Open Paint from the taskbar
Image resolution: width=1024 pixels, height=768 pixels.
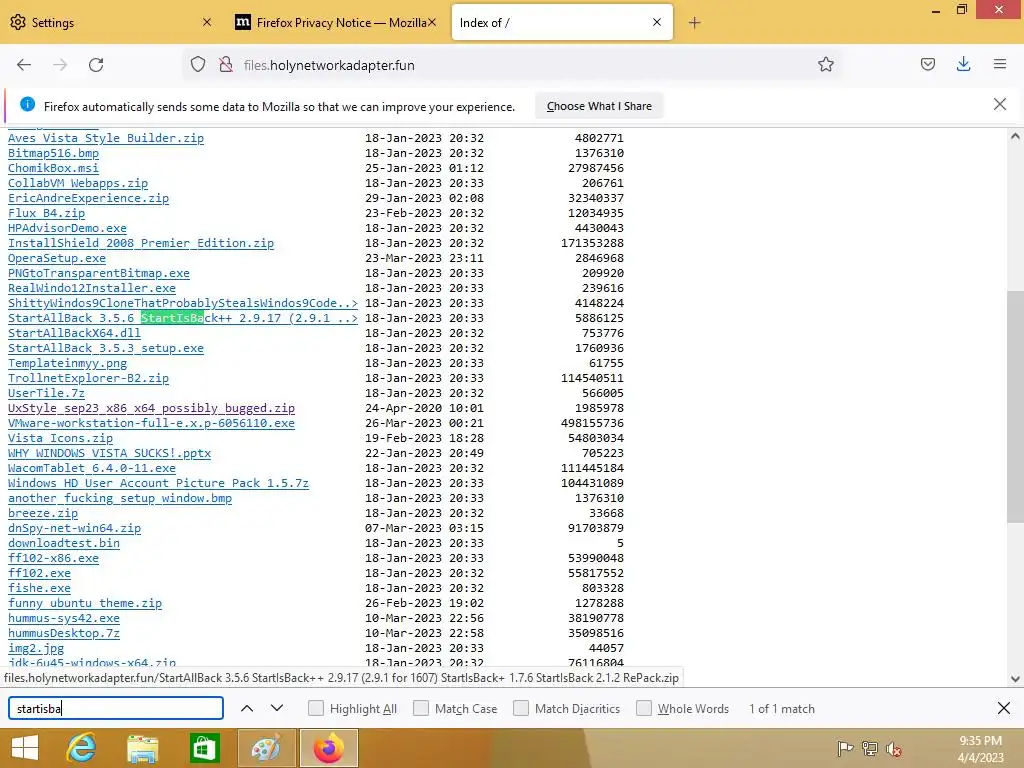[266, 748]
